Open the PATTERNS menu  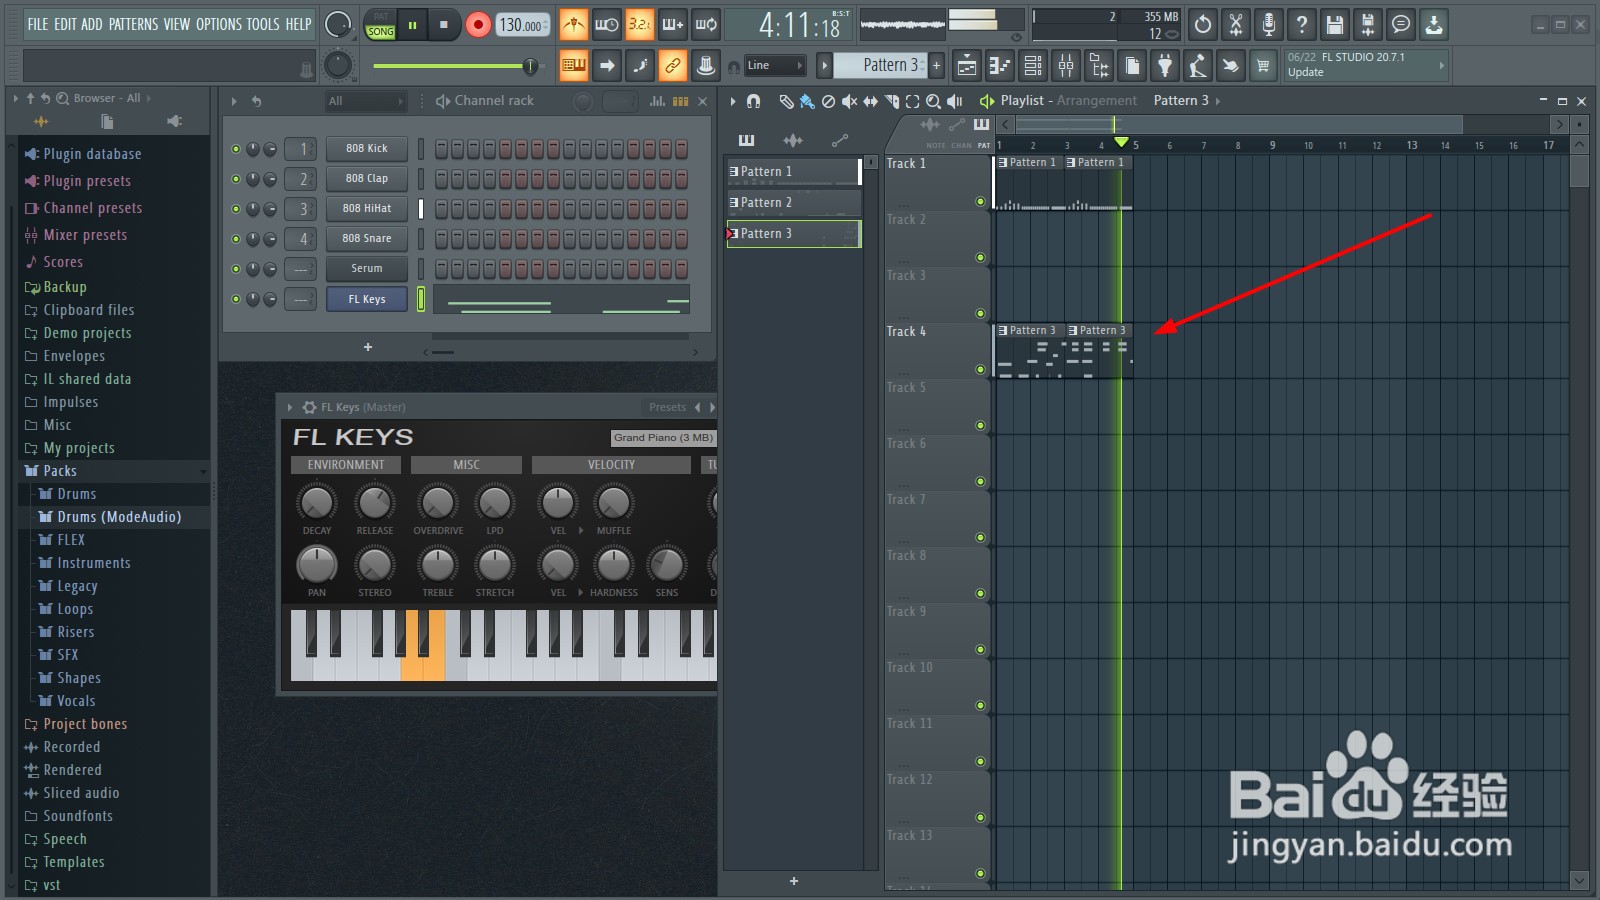click(x=133, y=24)
